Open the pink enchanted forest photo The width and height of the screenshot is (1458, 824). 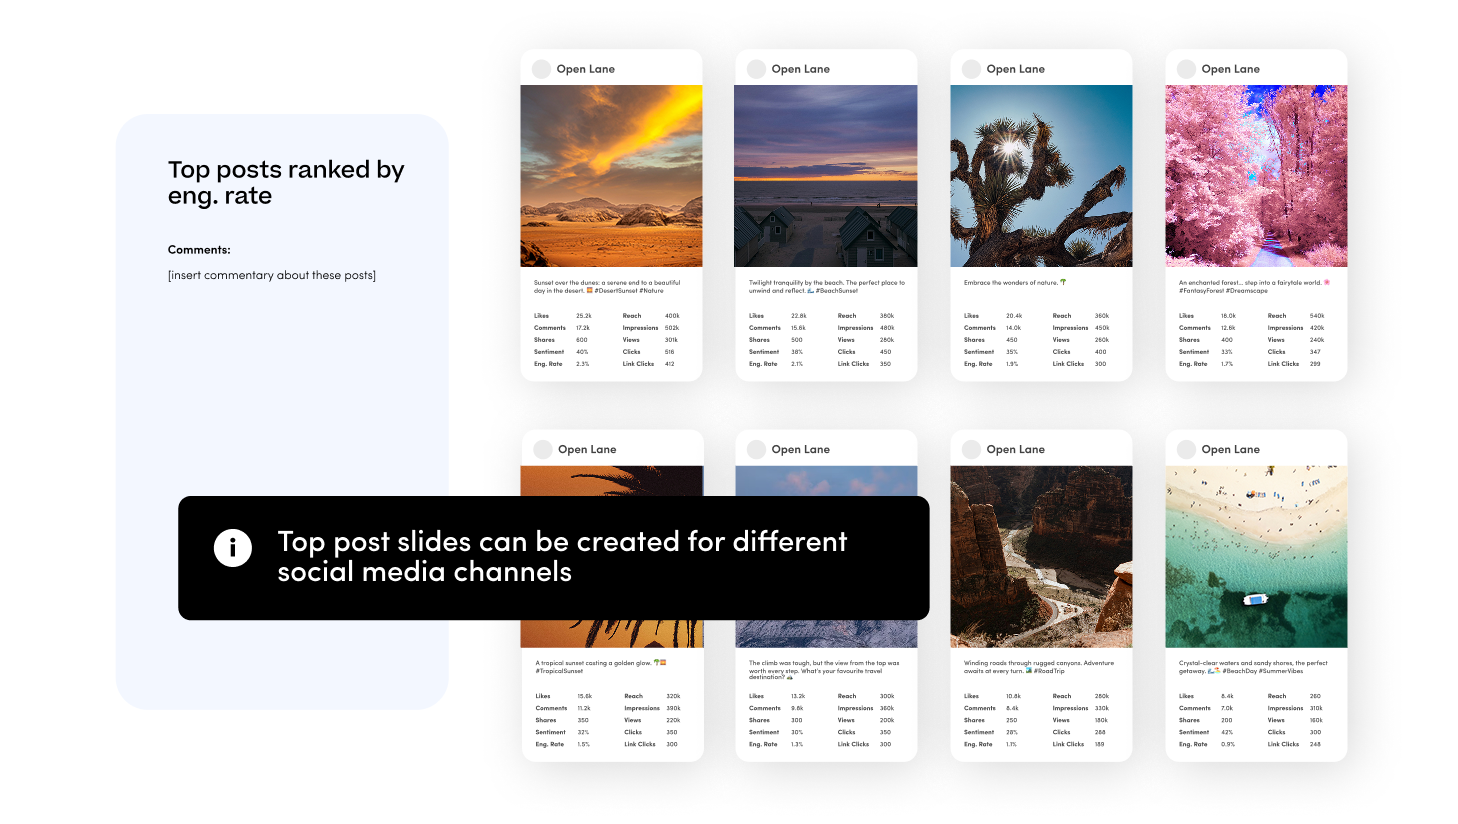coord(1256,176)
